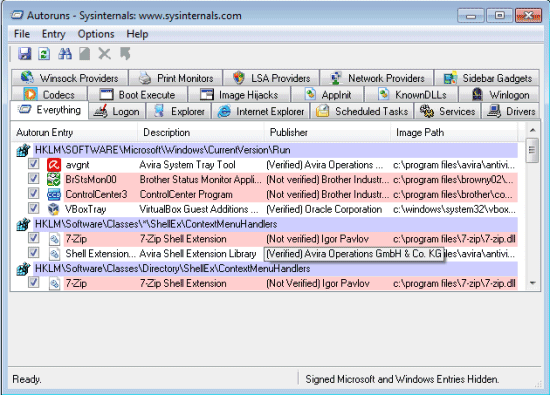
Task: Switch to the LSA Providers tab
Action: pos(271,78)
